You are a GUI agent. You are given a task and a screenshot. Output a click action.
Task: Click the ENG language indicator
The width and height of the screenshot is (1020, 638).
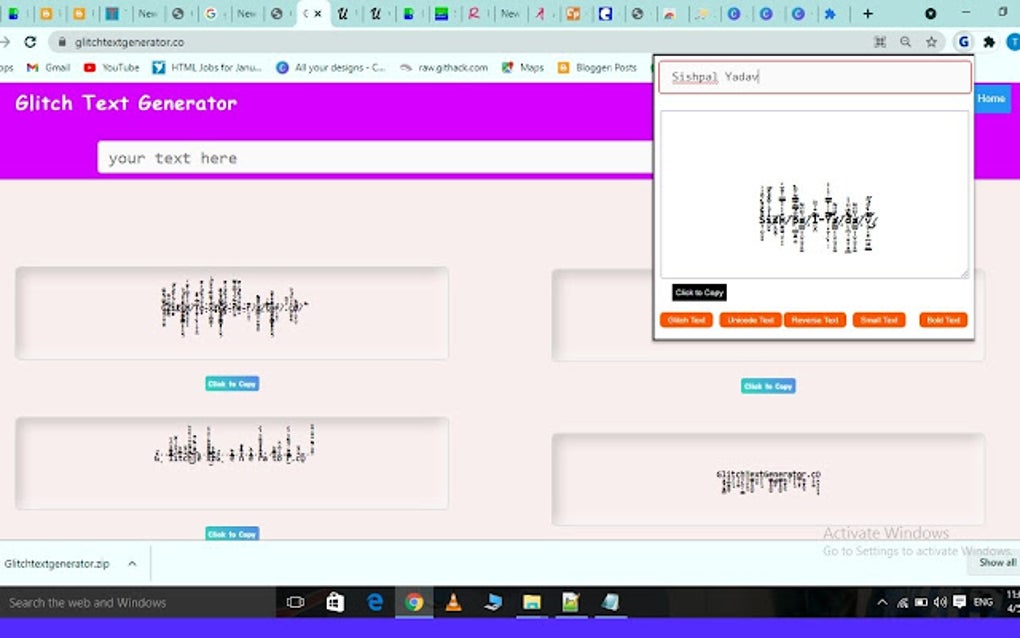pyautogui.click(x=983, y=602)
